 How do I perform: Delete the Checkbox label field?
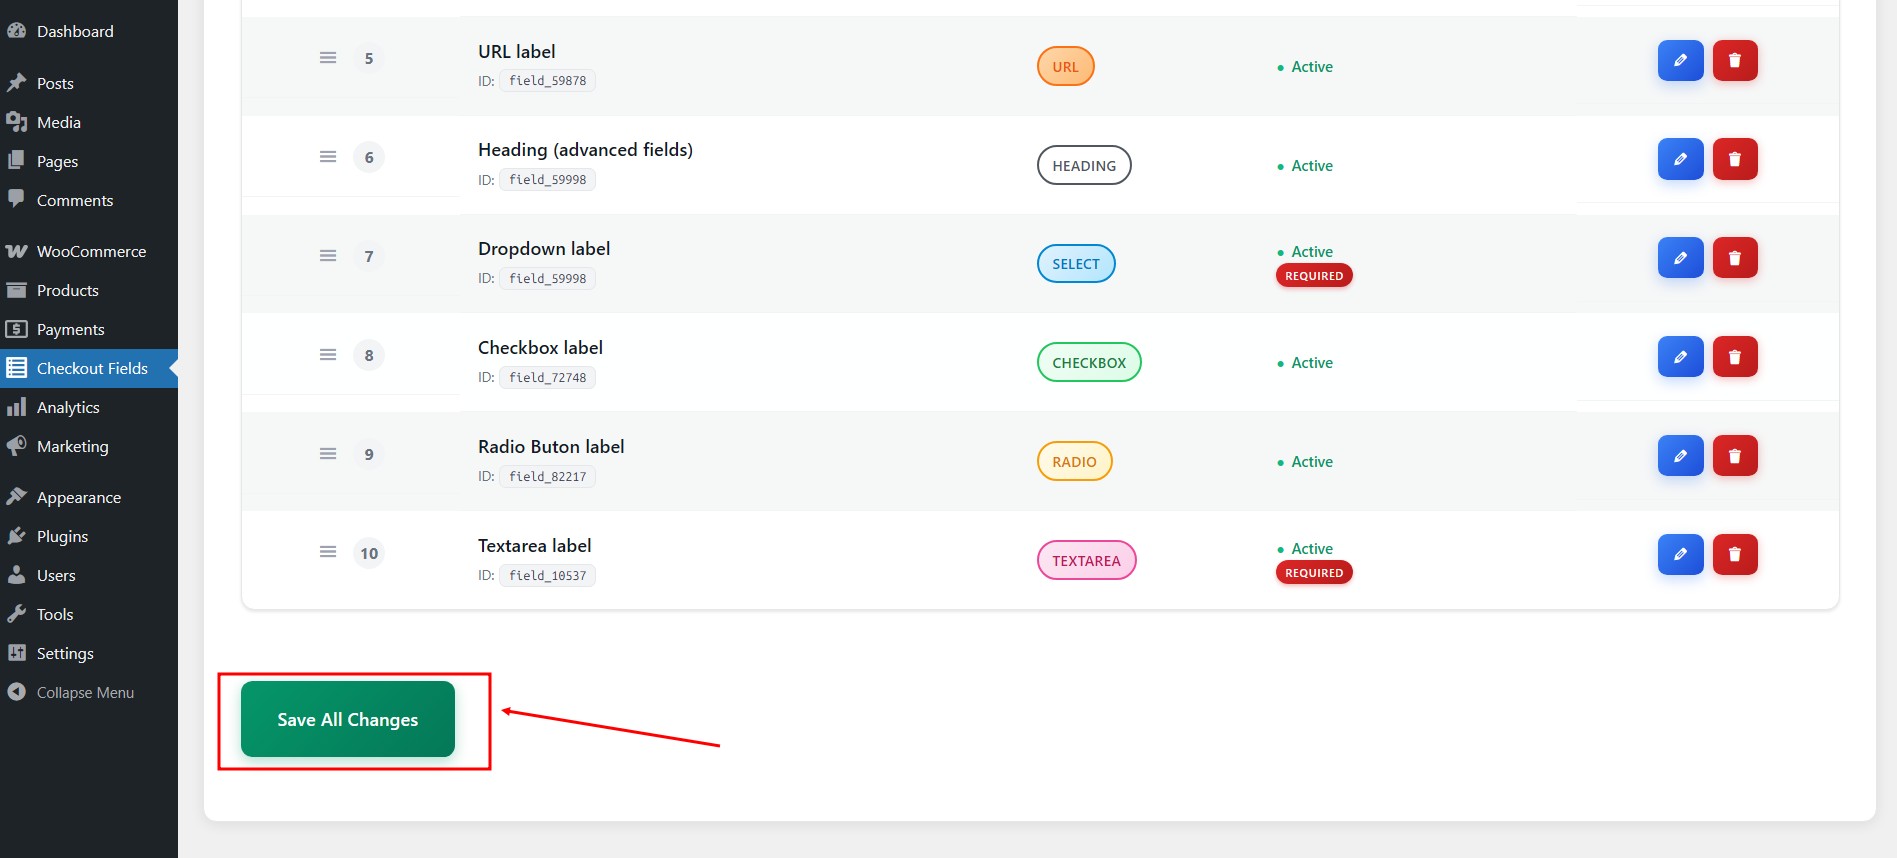[x=1735, y=357]
